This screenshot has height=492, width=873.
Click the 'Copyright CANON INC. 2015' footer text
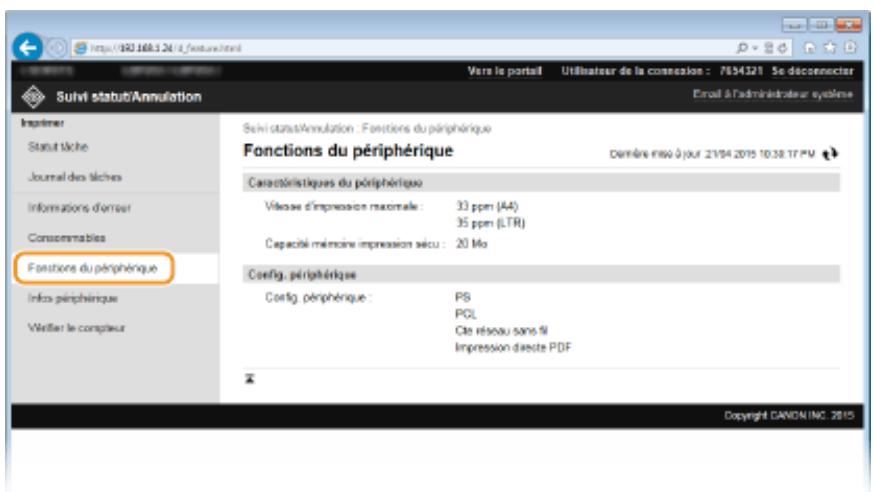(x=789, y=415)
